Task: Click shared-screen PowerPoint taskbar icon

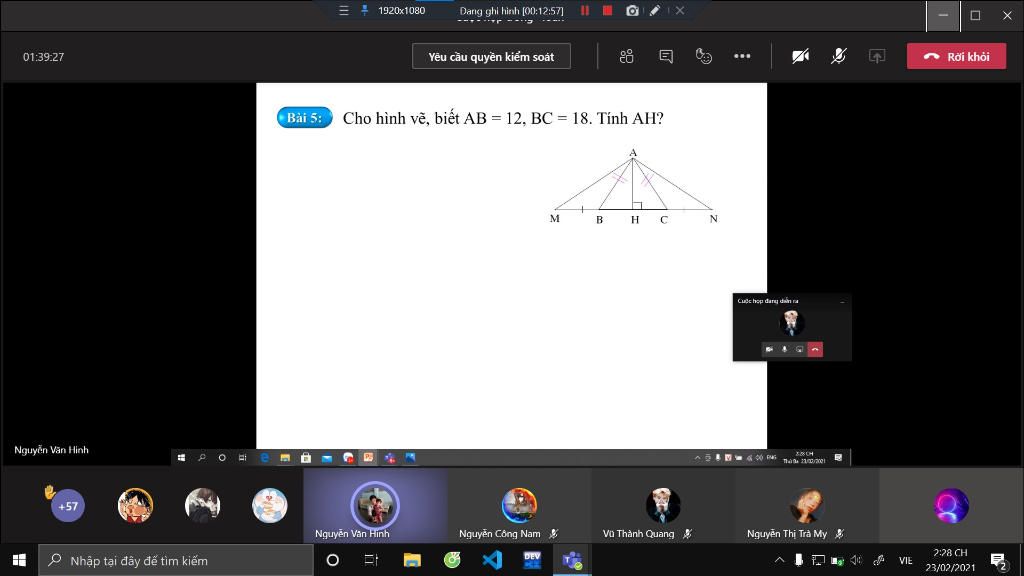Action: (x=368, y=458)
